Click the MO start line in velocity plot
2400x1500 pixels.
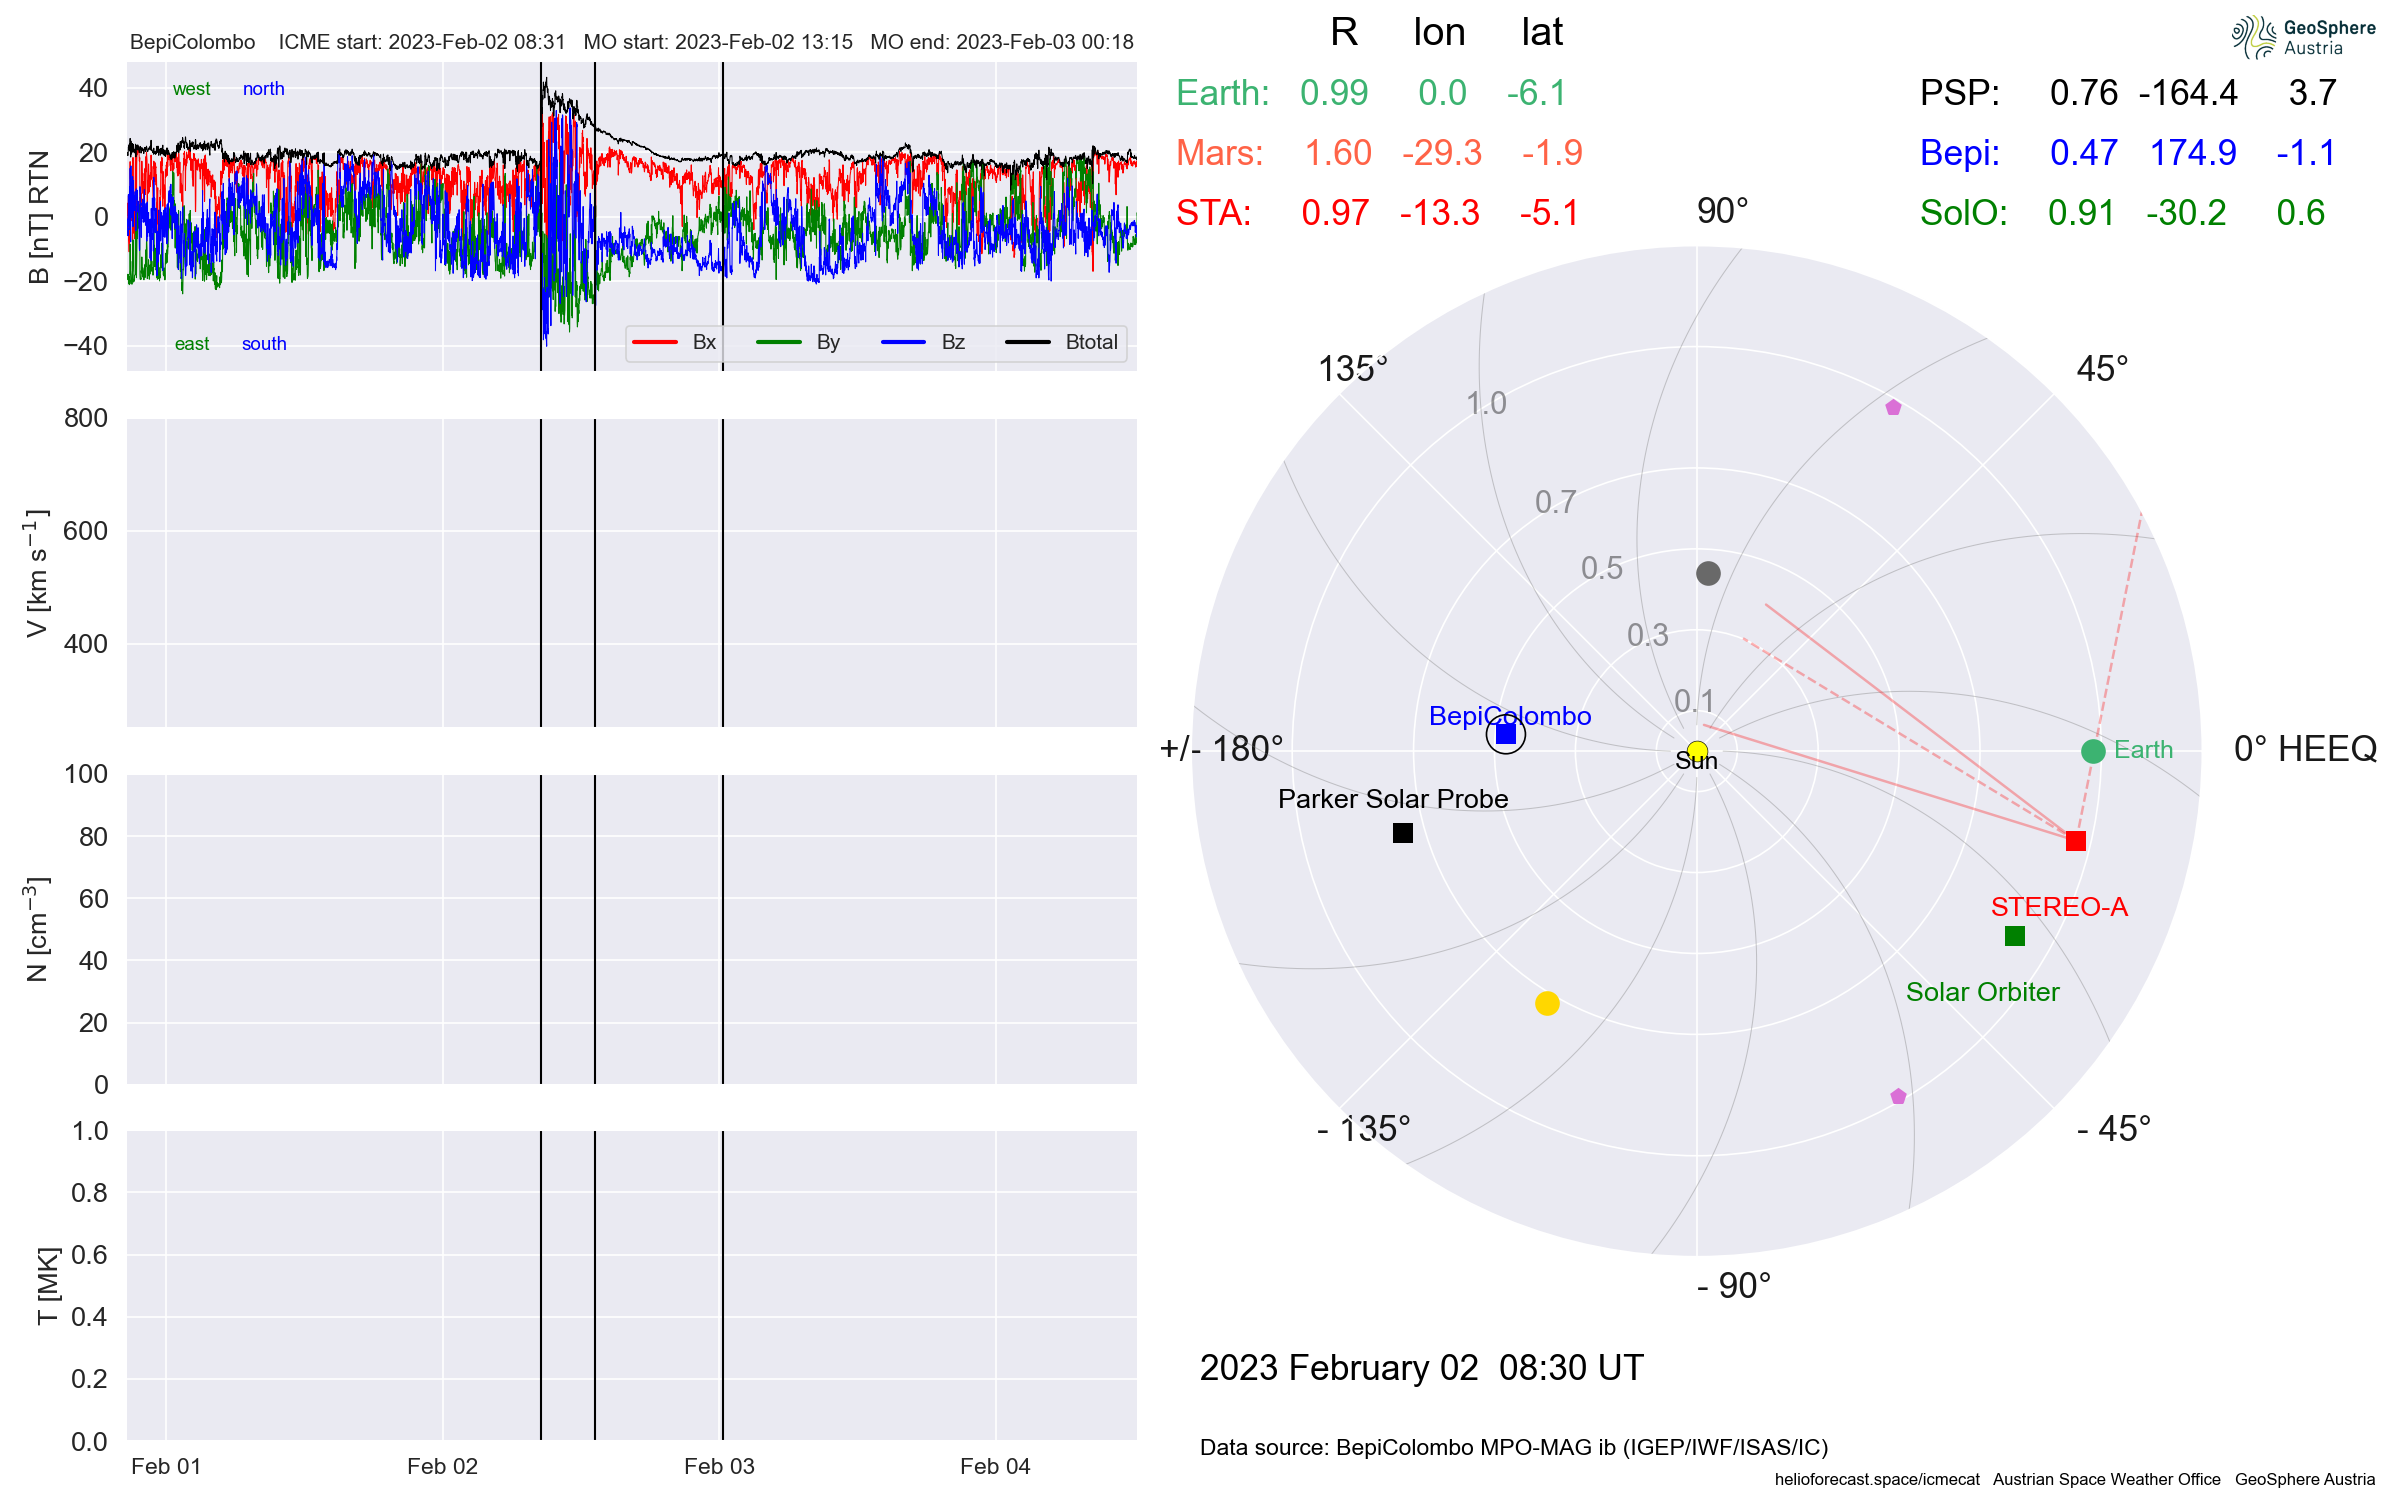(595, 572)
